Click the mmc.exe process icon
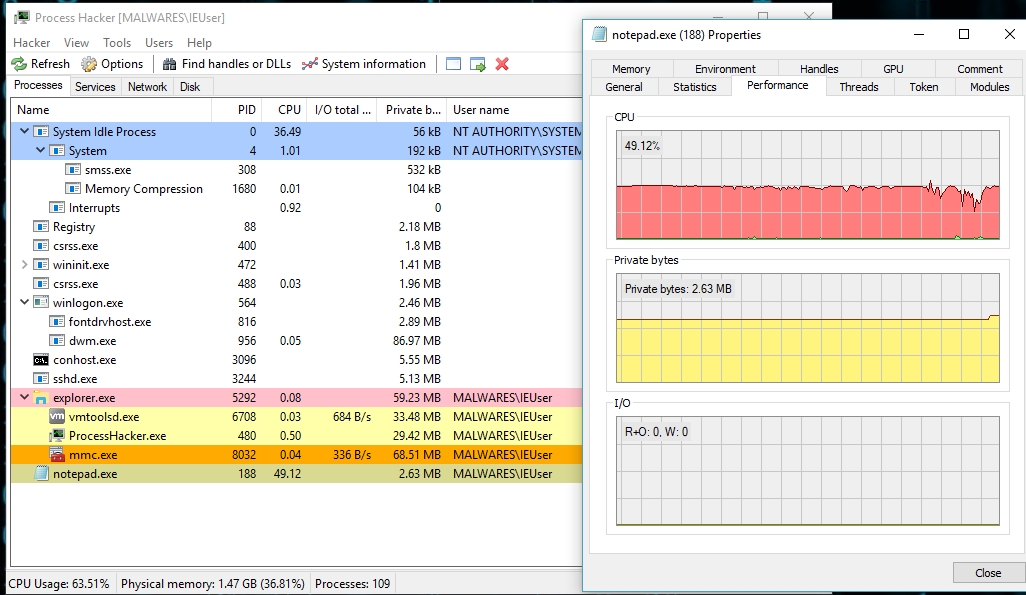Viewport: 1026px width, 595px height. click(58, 455)
